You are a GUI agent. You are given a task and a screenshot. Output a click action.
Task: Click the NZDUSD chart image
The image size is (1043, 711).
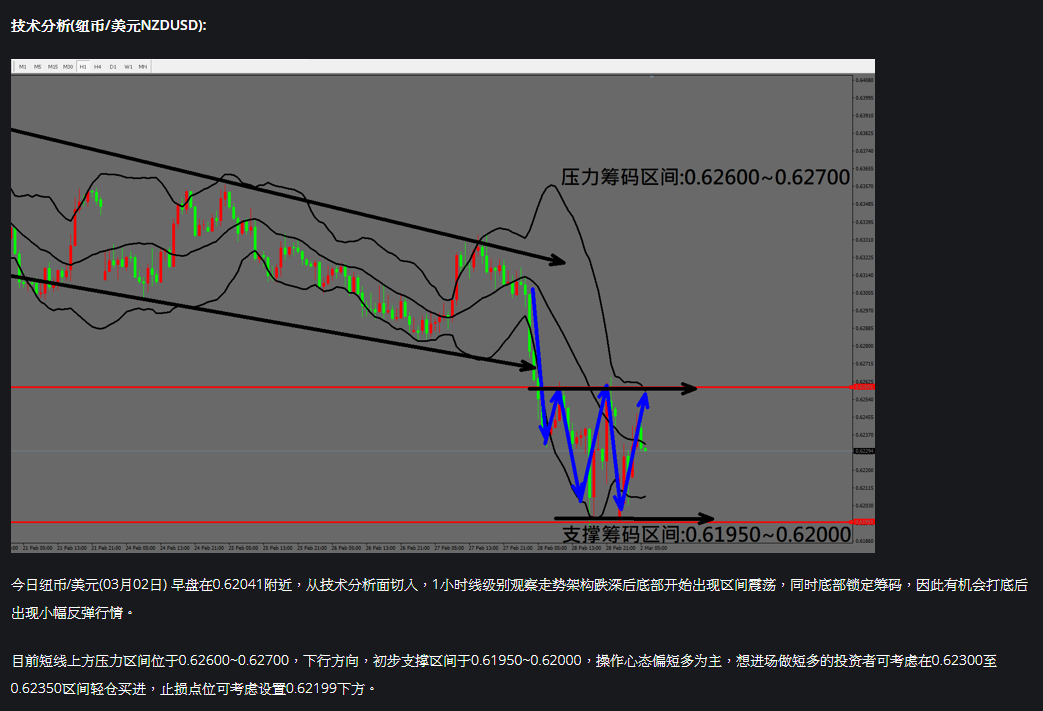click(x=442, y=306)
